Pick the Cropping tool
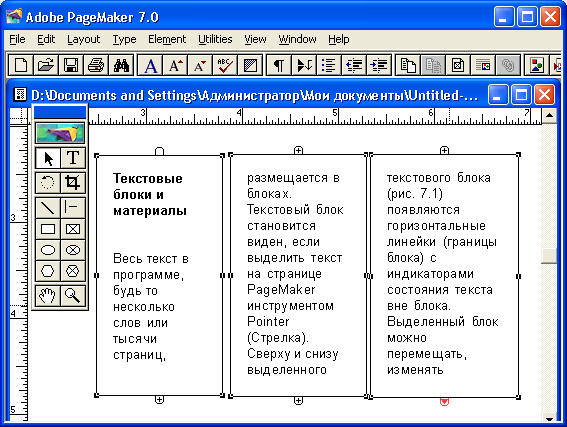The width and height of the screenshot is (567, 427). [73, 182]
